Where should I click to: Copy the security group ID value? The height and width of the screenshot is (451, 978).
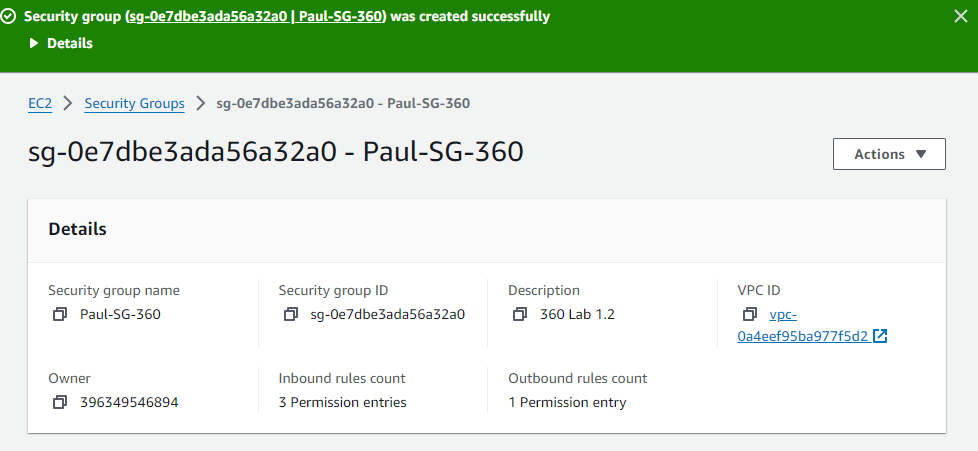pos(291,314)
